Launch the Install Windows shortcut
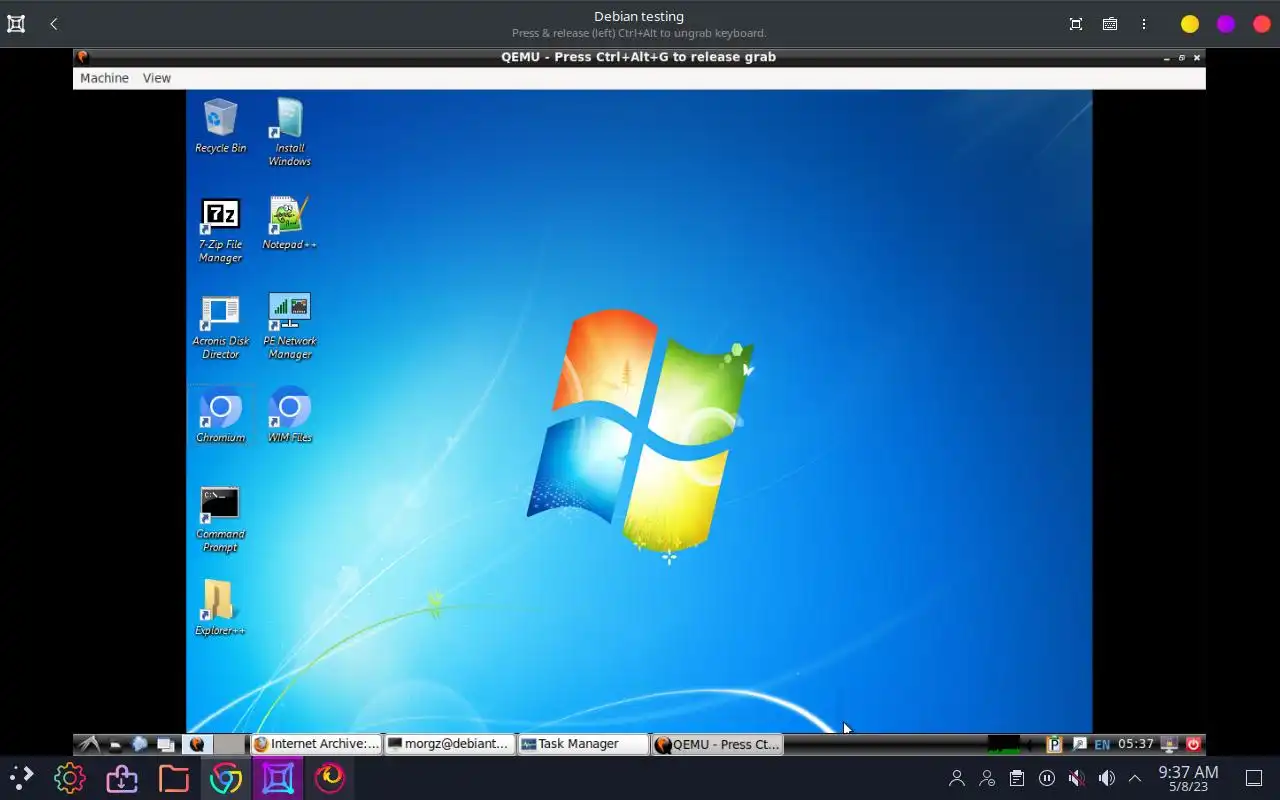Image resolution: width=1280 pixels, height=800 pixels. tap(289, 132)
